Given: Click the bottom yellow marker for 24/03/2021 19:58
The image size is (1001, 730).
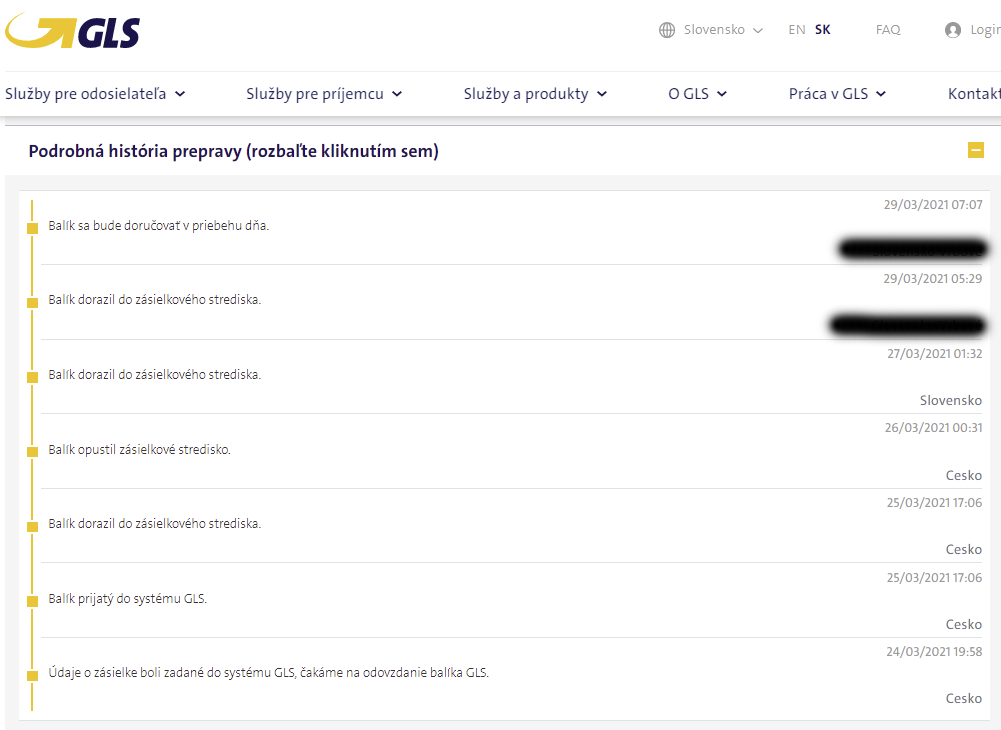Looking at the screenshot, I should click(x=32, y=676).
